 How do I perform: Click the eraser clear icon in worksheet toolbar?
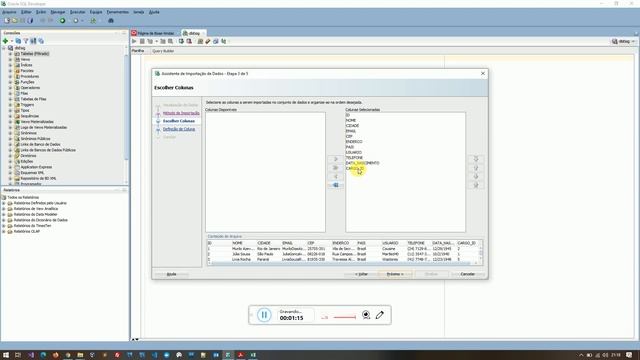point(208,41)
